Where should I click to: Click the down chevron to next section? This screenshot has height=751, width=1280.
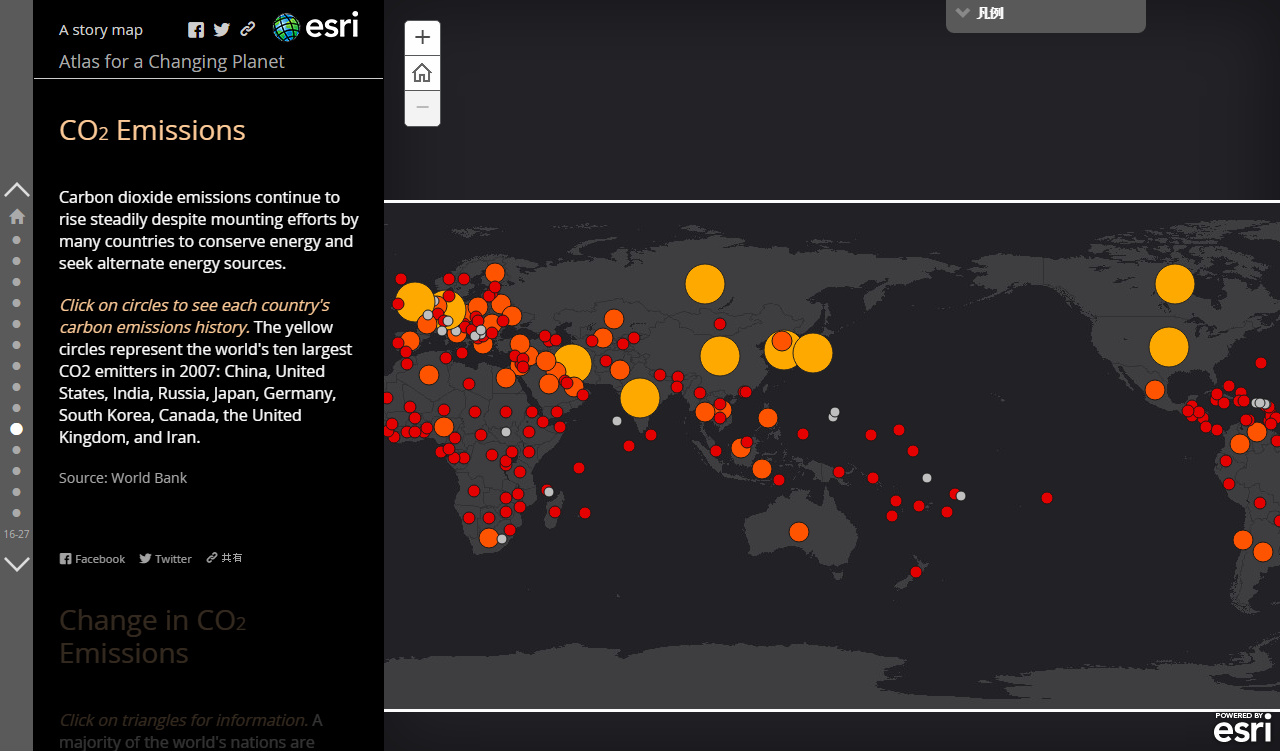(x=17, y=564)
